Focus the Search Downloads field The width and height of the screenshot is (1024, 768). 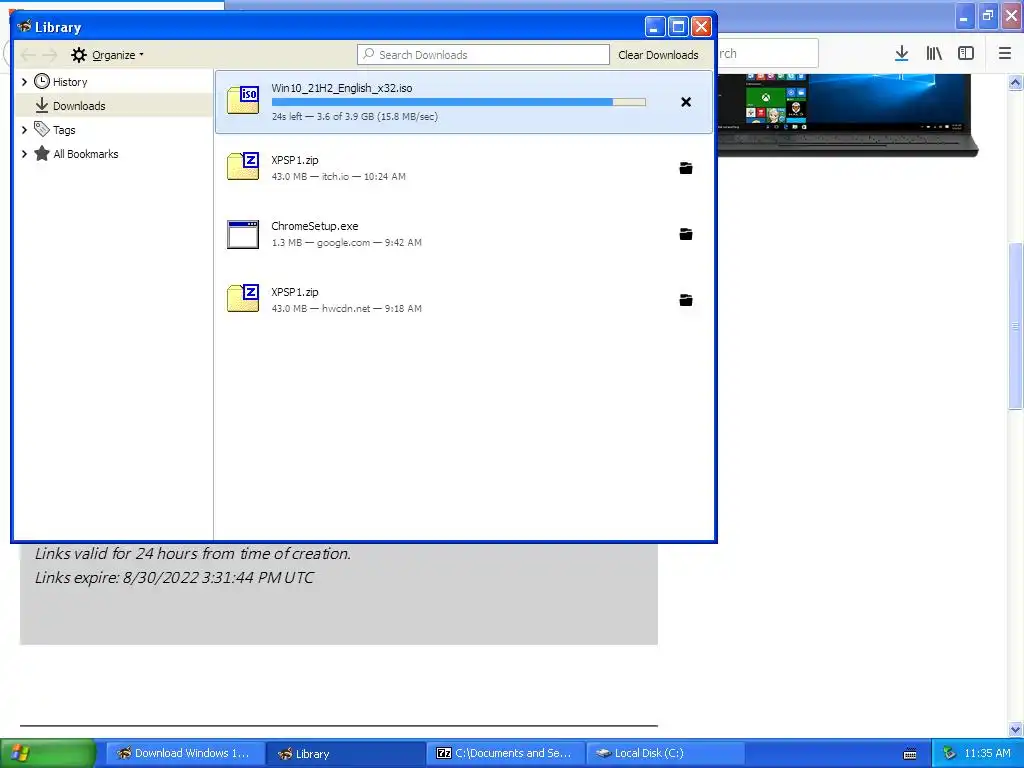coord(483,54)
